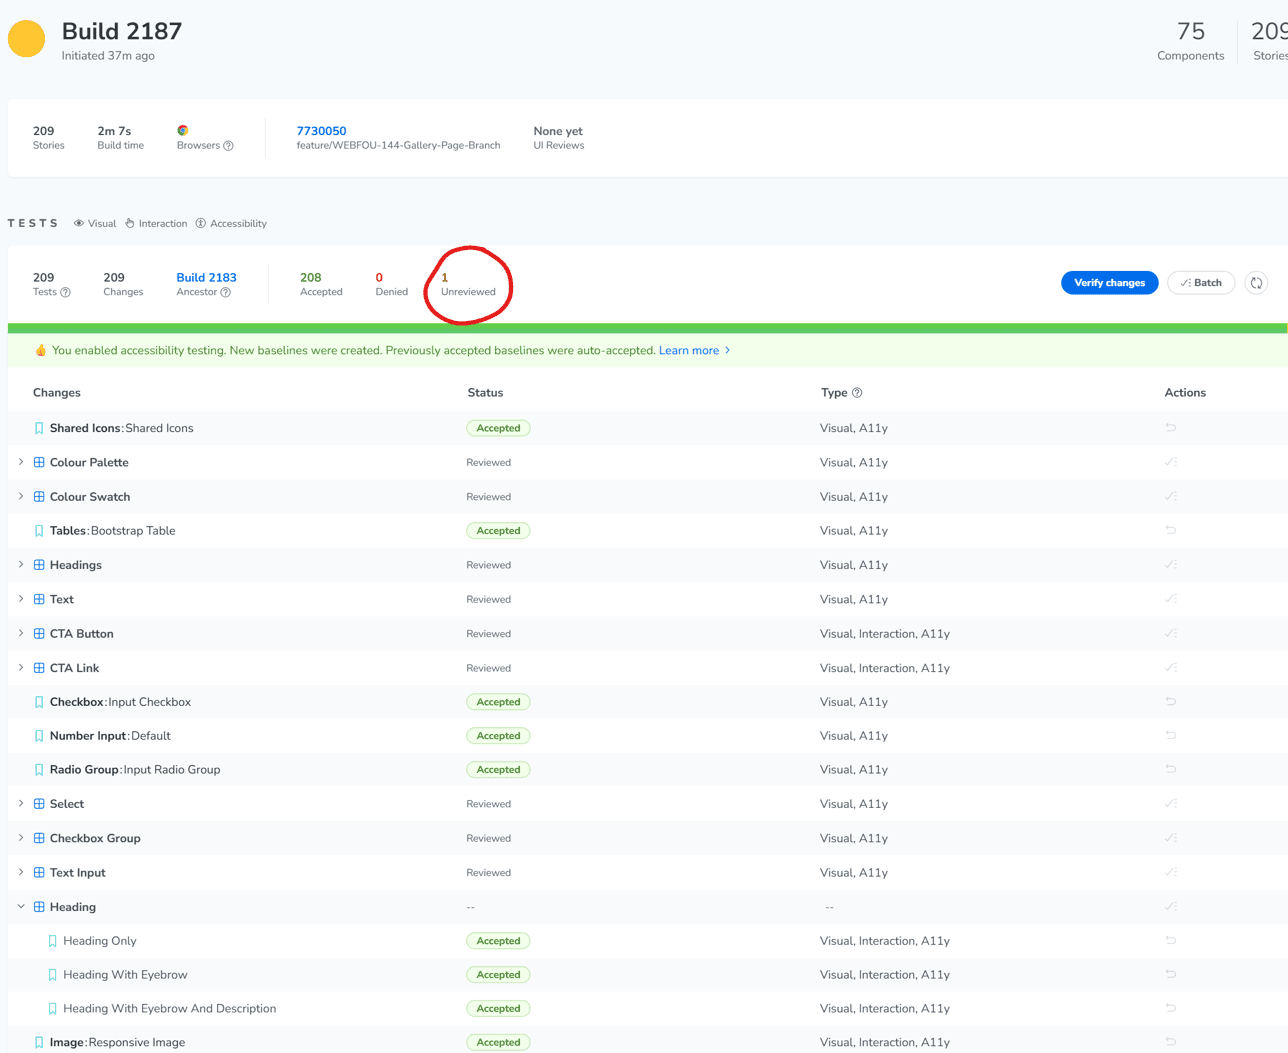The width and height of the screenshot is (1288, 1053).
Task: Click the bookmark icon next to Heading Only
Action: [54, 940]
